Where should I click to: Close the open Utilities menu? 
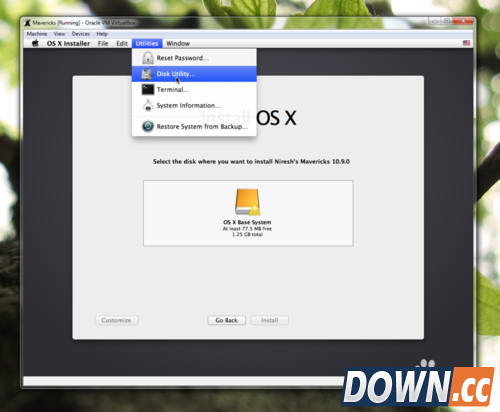(147, 43)
